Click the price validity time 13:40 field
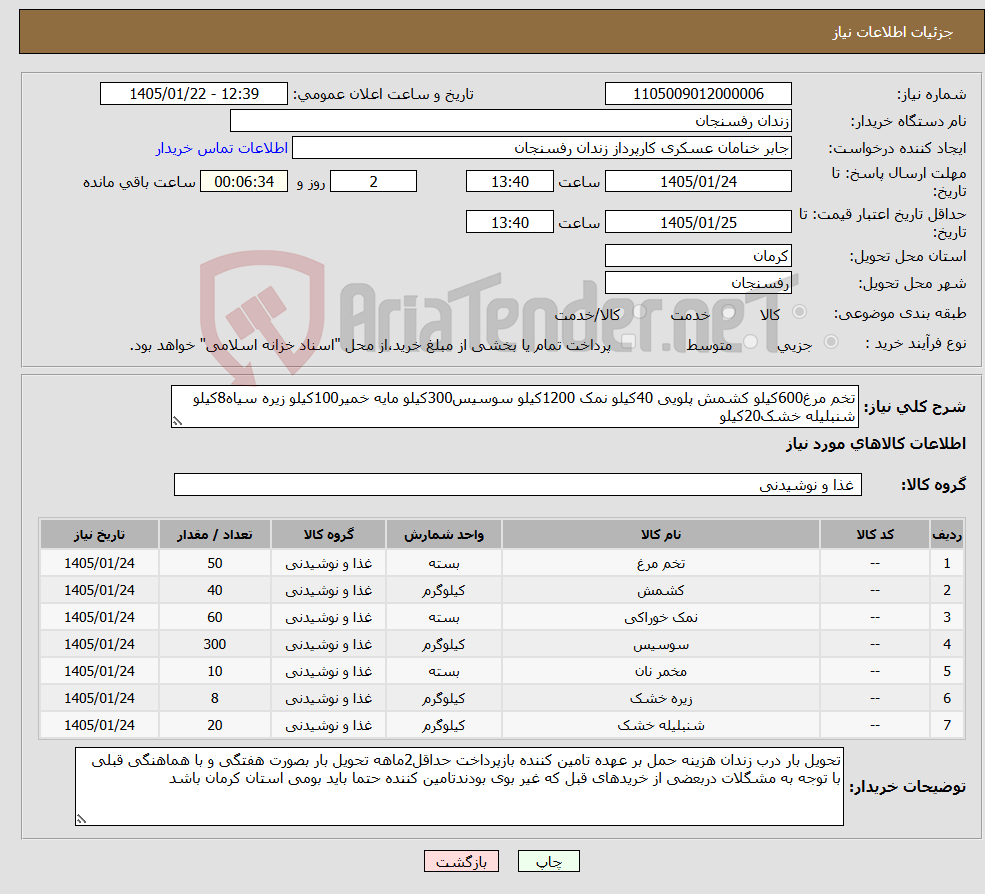Image resolution: width=985 pixels, height=894 pixels. [x=509, y=222]
